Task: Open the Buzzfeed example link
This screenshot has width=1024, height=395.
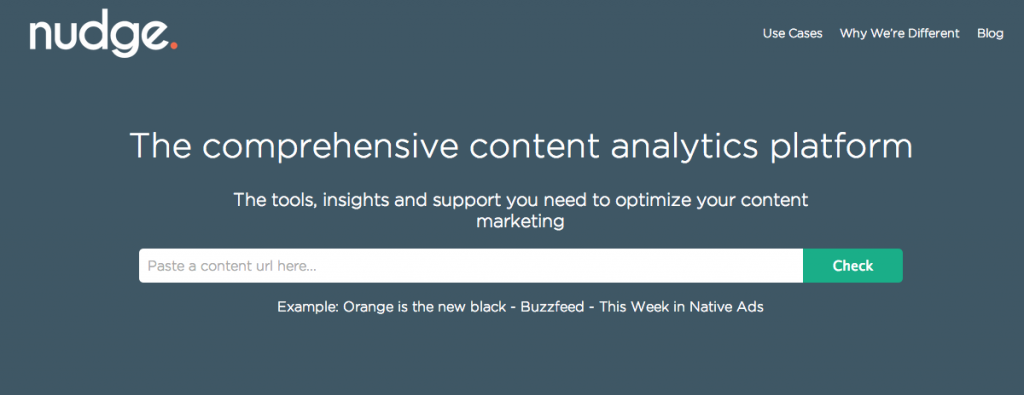Action: [x=552, y=307]
